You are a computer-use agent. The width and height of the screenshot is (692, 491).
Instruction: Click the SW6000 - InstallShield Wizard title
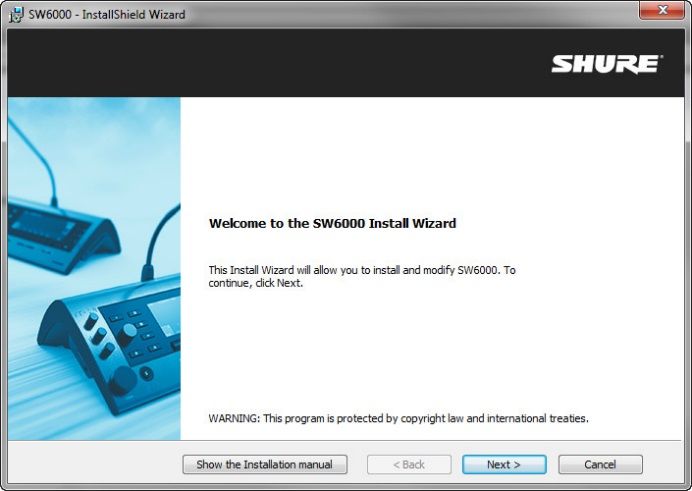point(107,15)
